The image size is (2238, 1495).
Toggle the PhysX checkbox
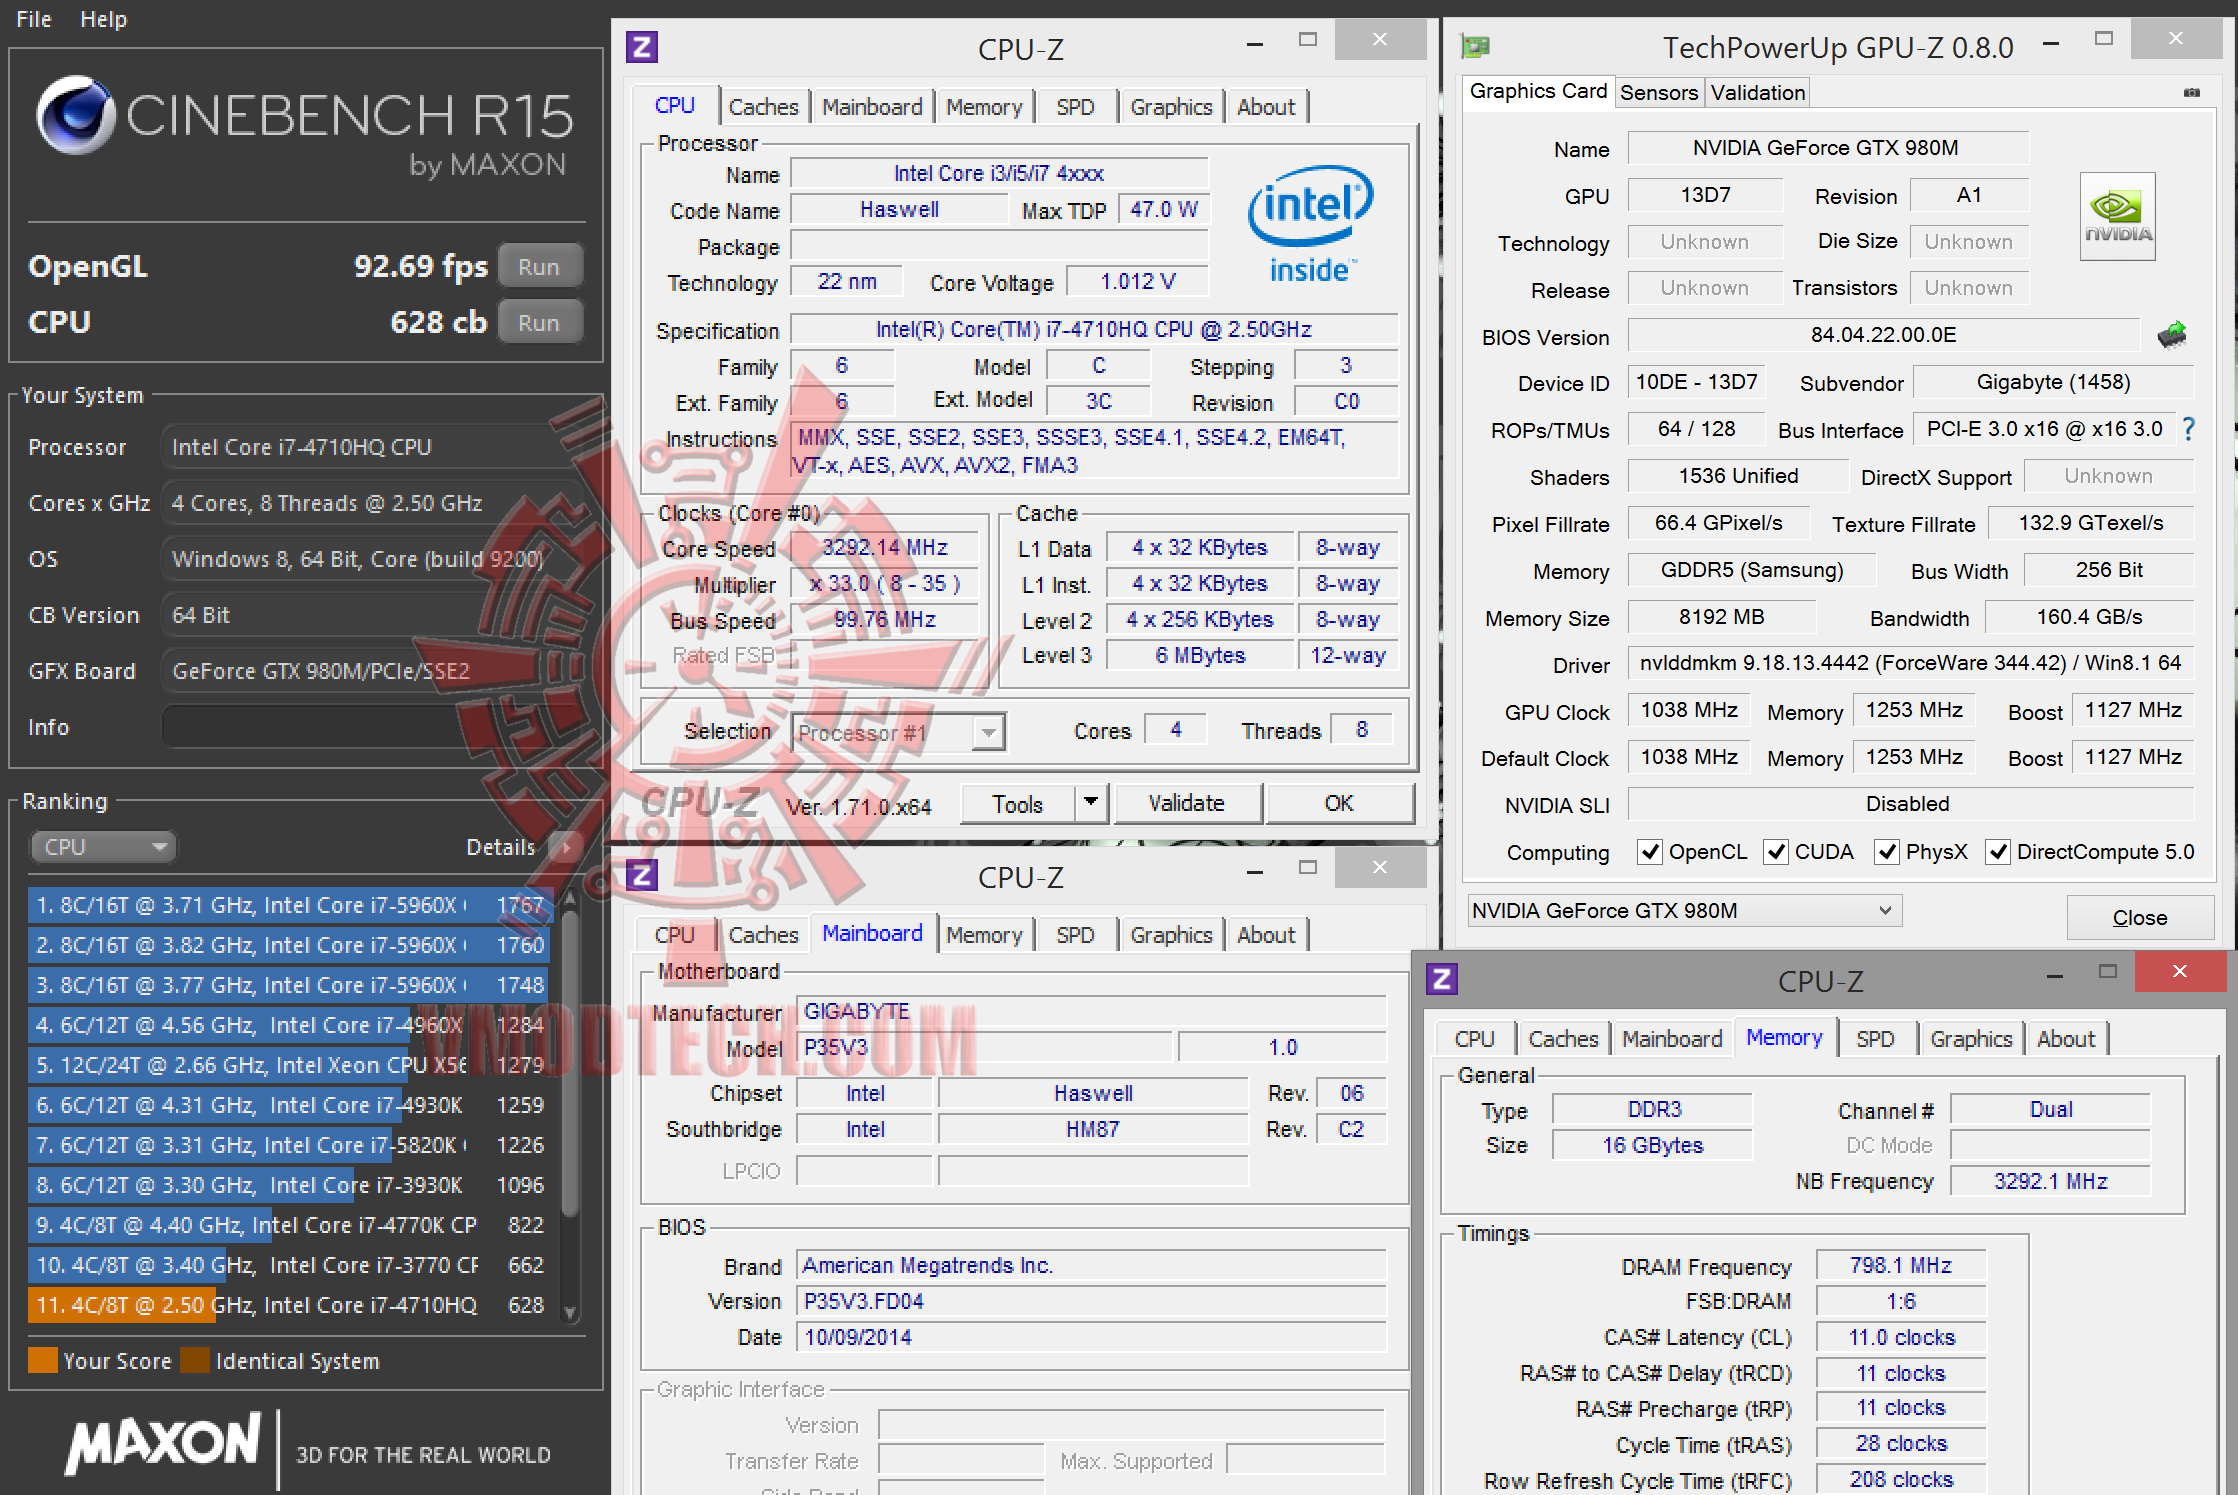click(1887, 852)
